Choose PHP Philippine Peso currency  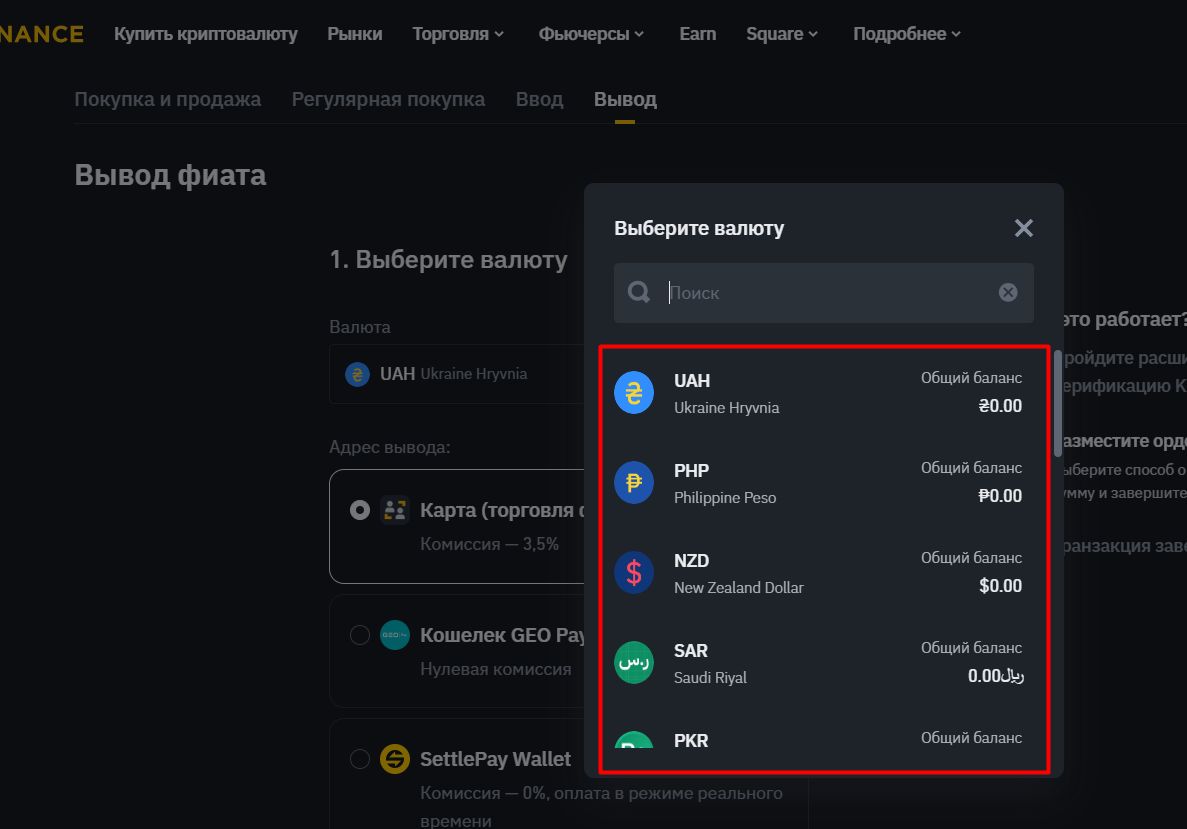[824, 483]
